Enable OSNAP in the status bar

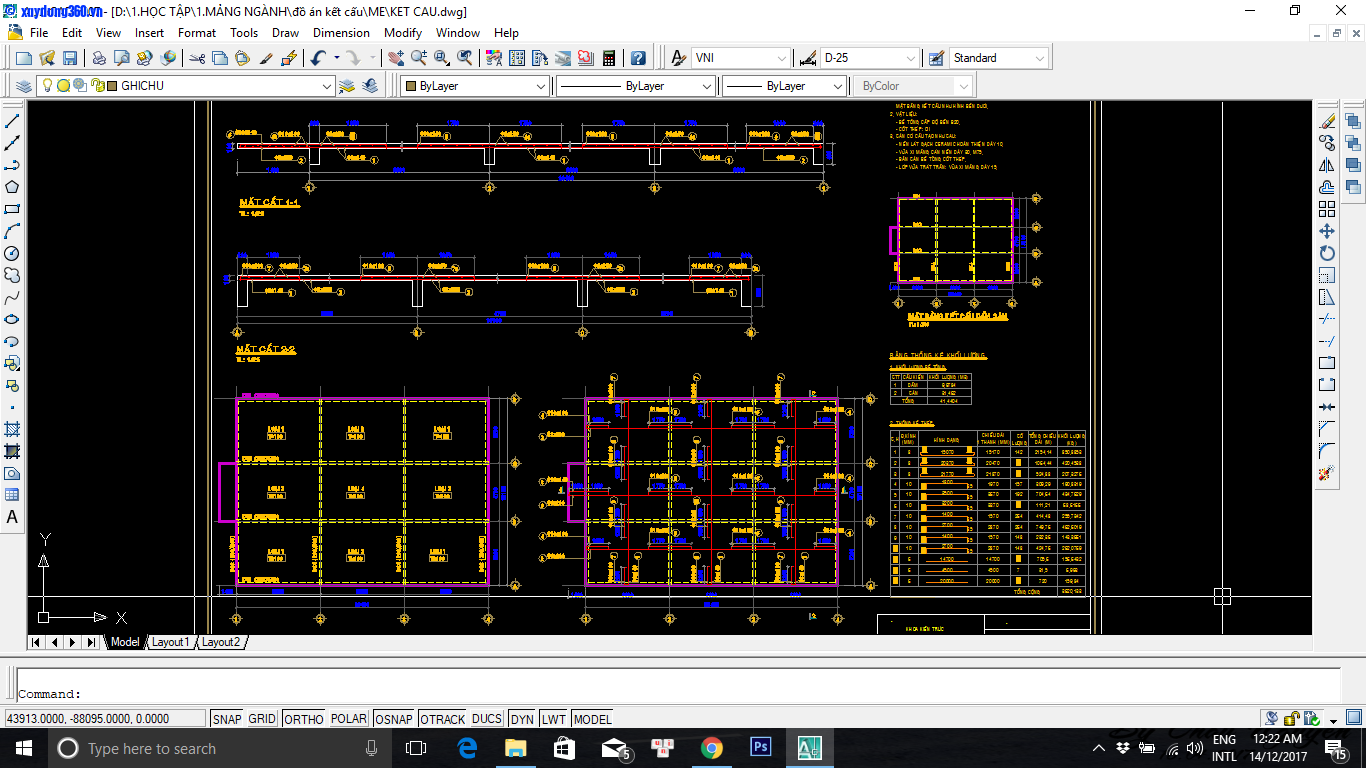point(394,718)
